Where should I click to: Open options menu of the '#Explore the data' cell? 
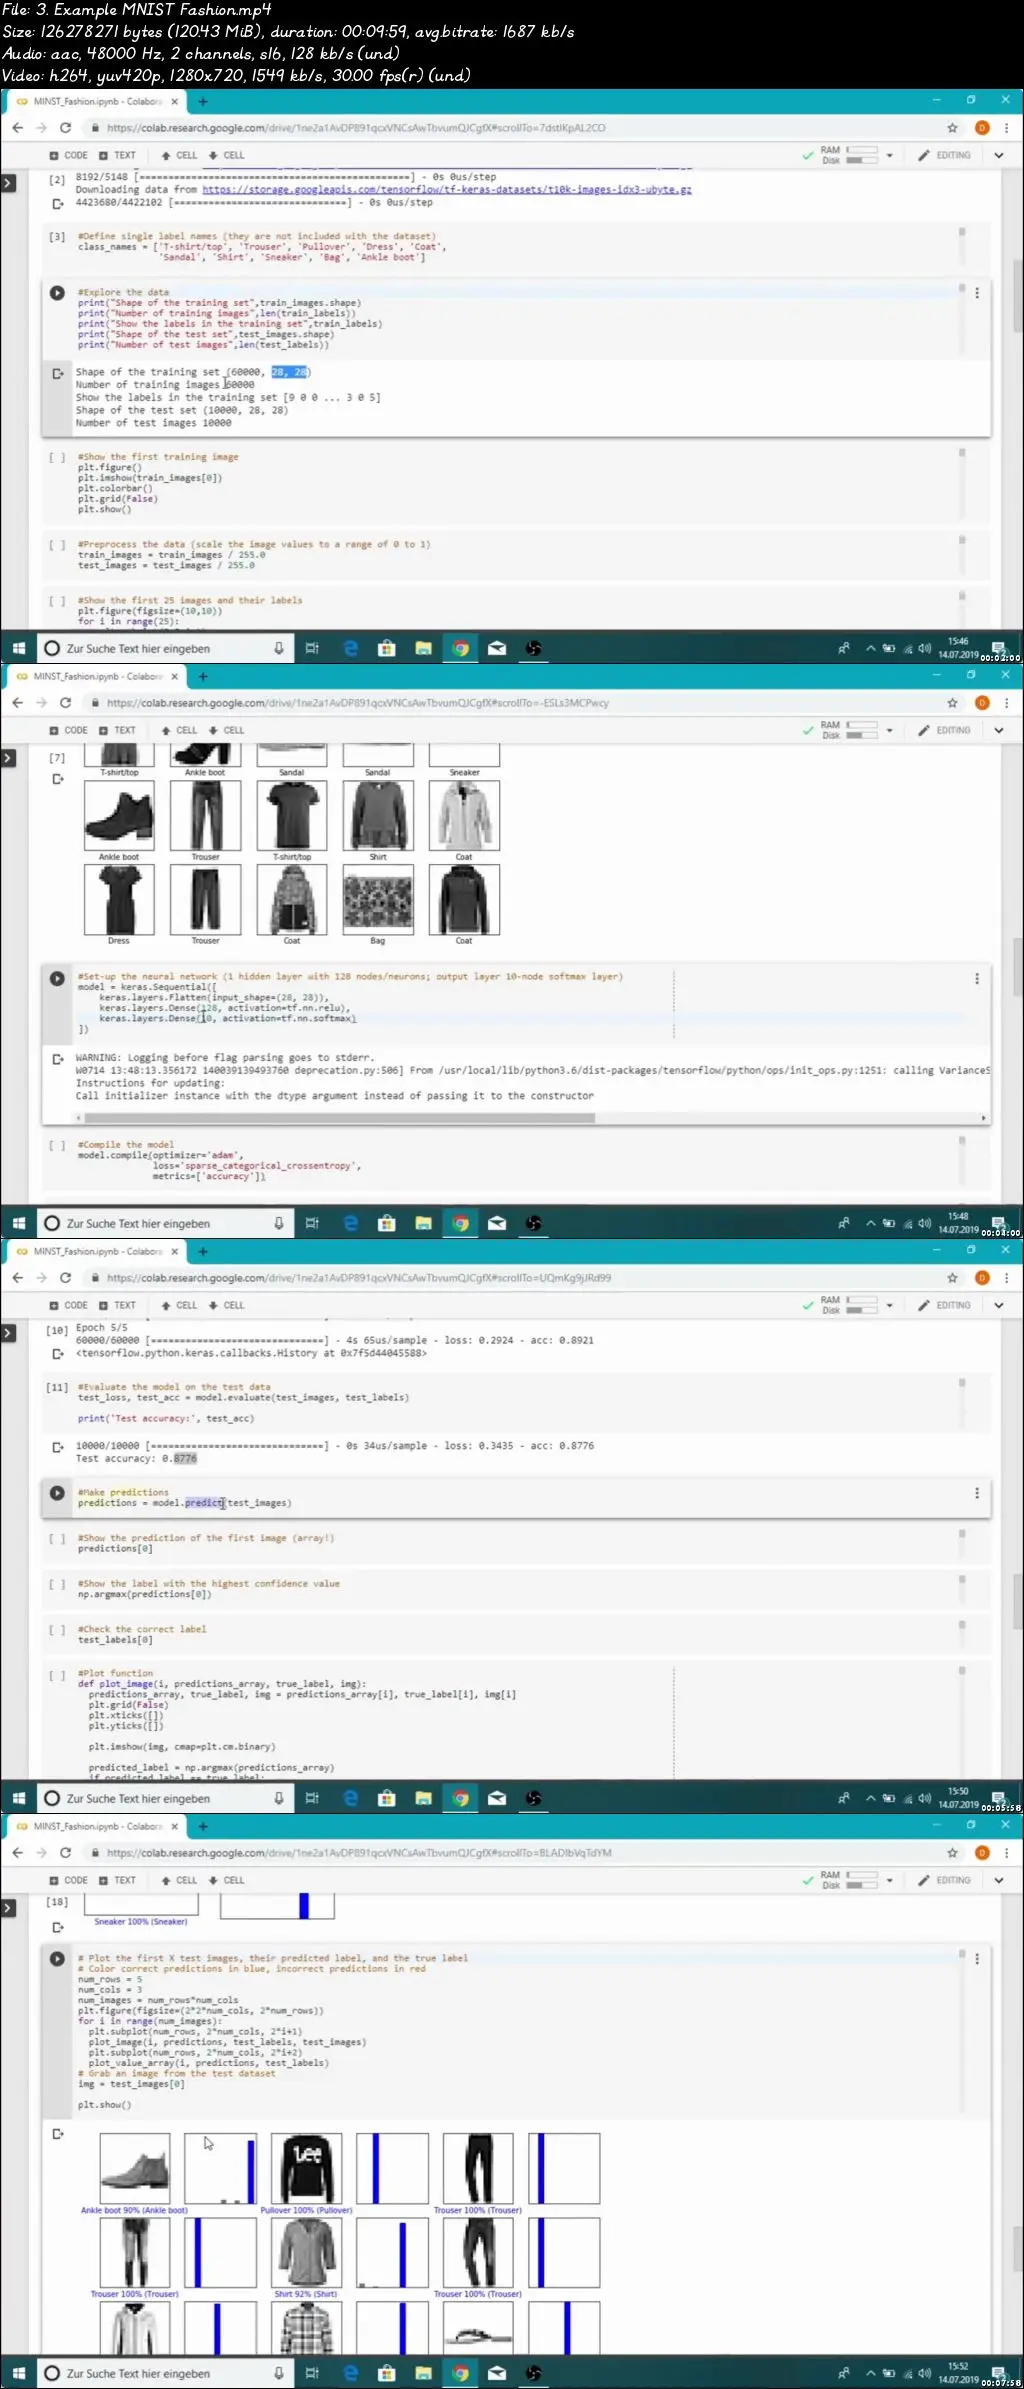(977, 293)
